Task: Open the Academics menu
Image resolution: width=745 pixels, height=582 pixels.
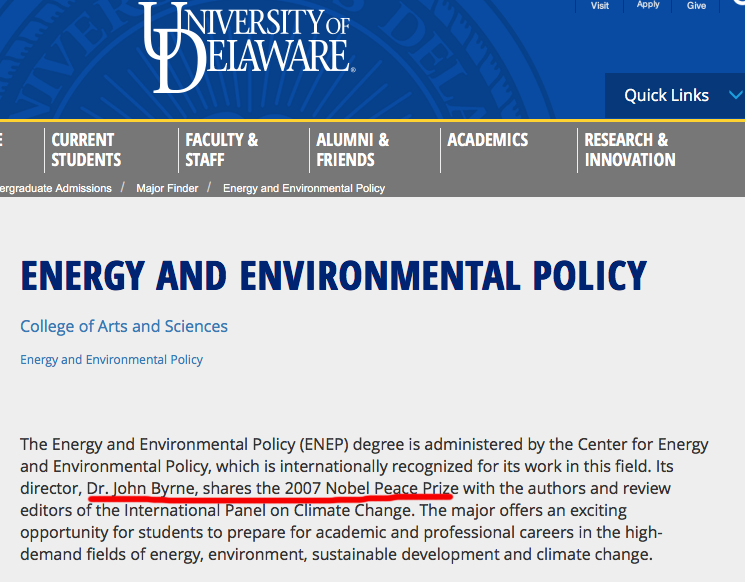Action: [x=487, y=140]
